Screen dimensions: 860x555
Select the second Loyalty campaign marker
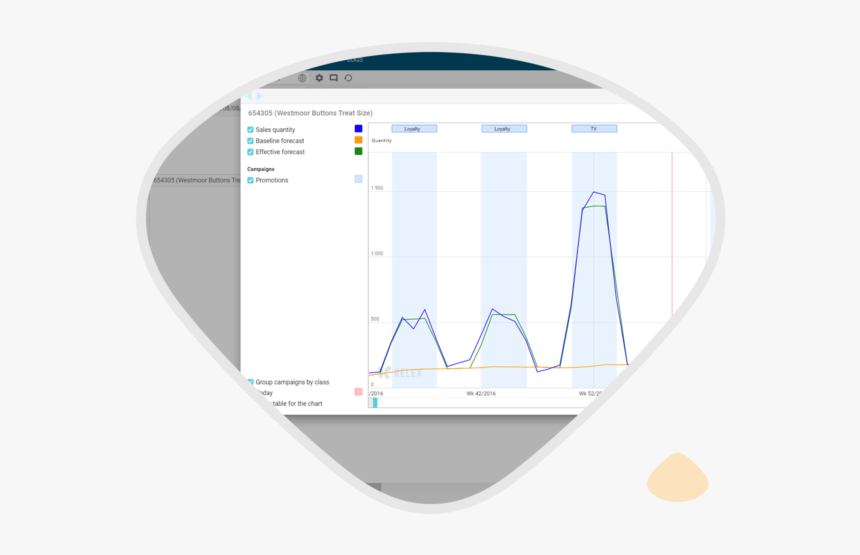[x=504, y=129]
